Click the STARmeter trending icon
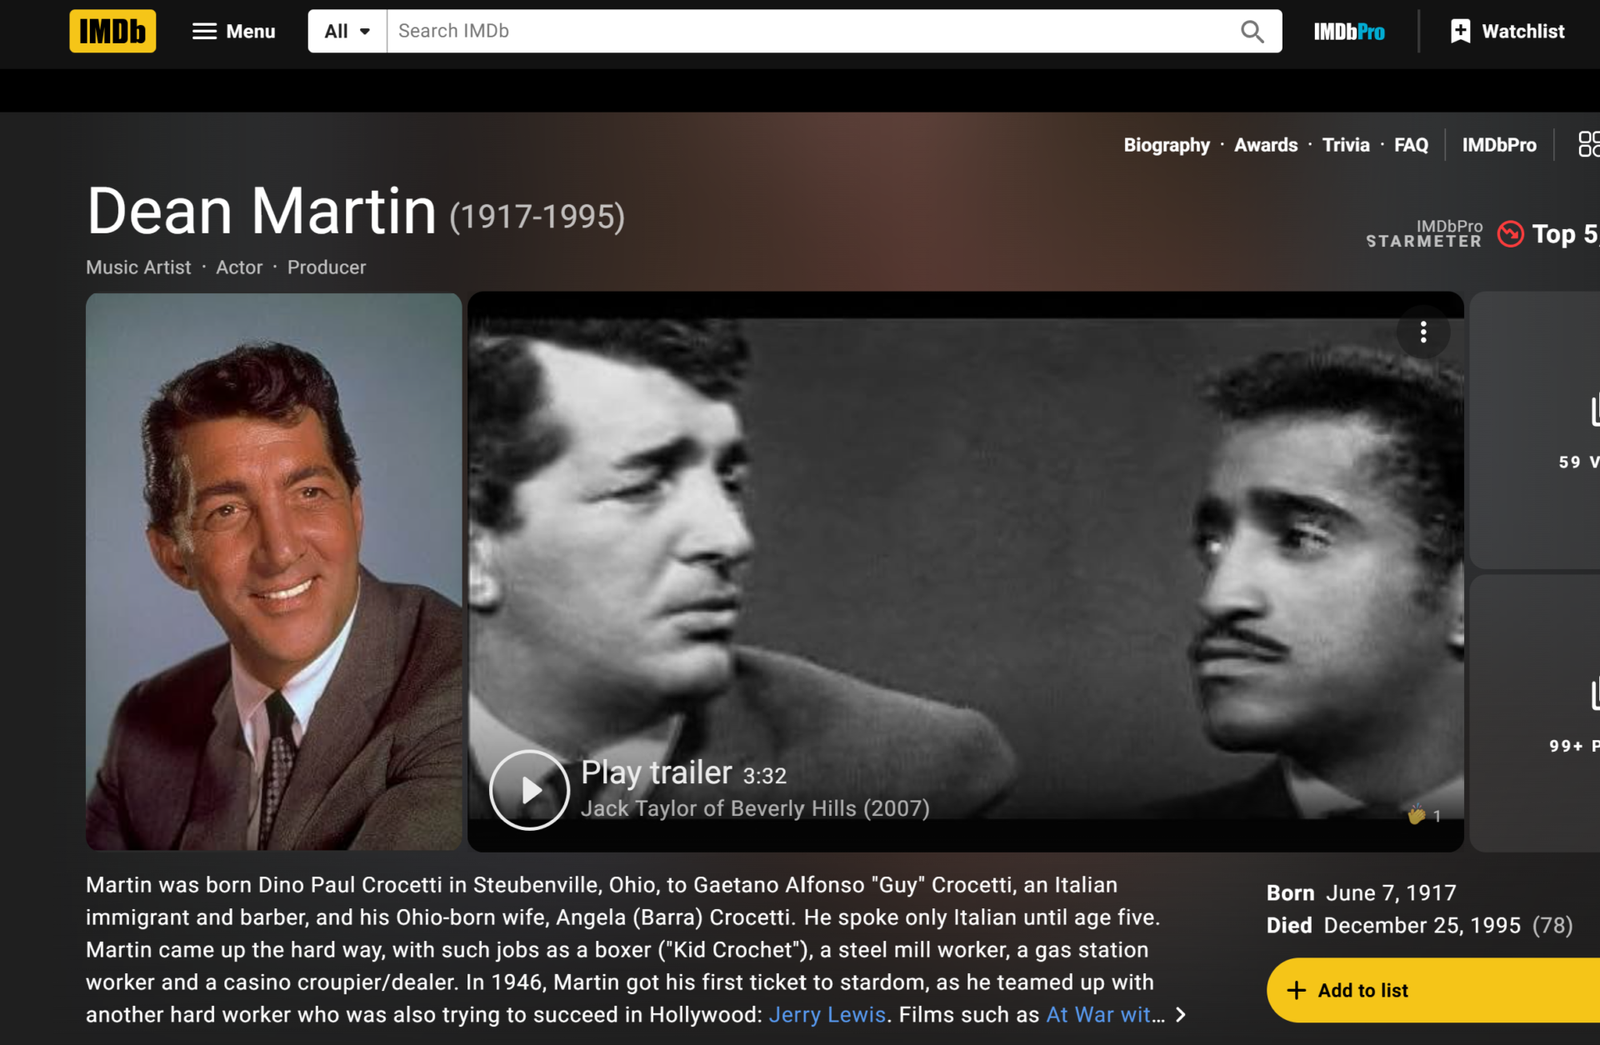The height and width of the screenshot is (1045, 1600). tap(1510, 234)
